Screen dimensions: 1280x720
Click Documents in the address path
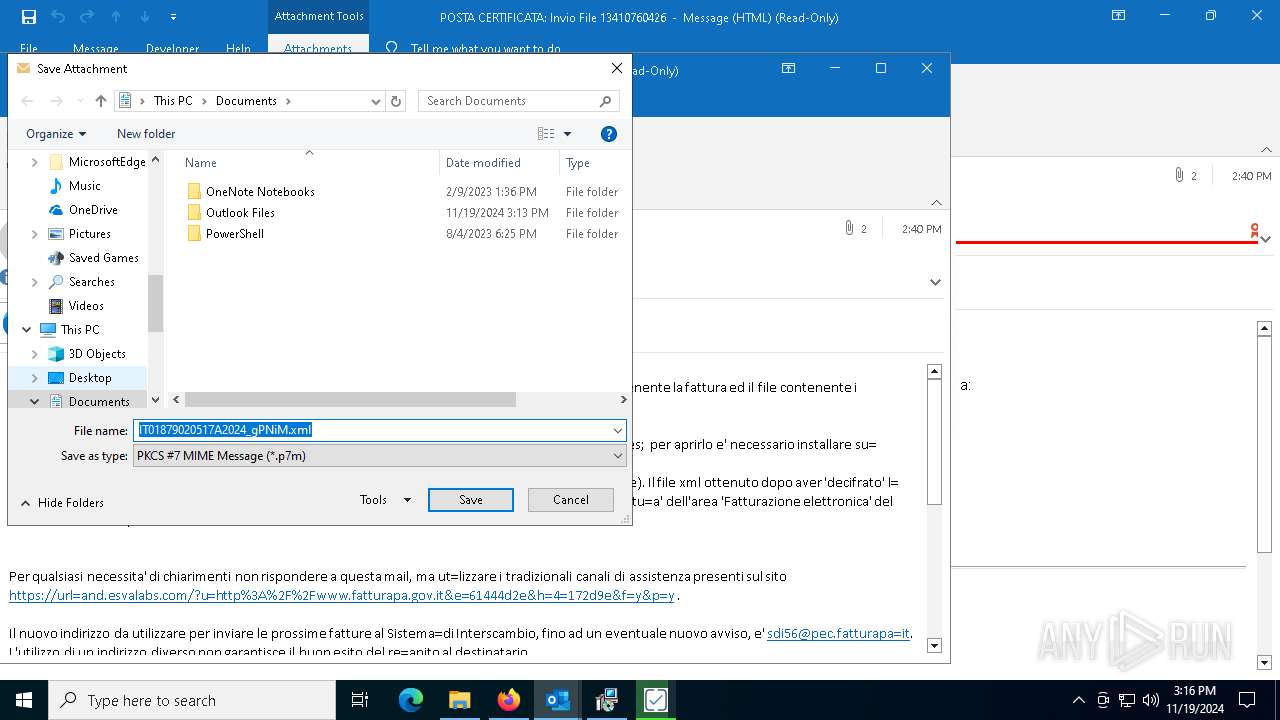[246, 101]
